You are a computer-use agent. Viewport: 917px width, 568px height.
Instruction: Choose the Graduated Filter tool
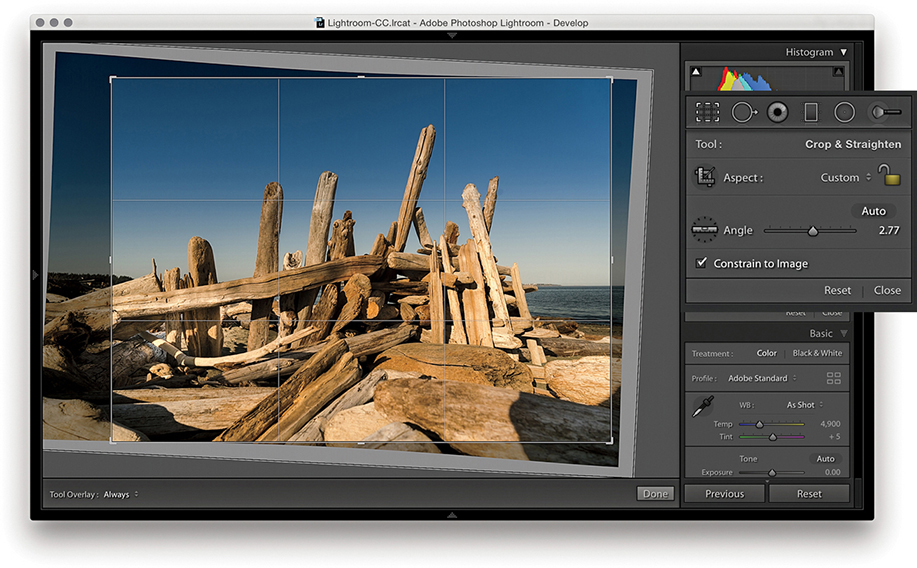(811, 112)
